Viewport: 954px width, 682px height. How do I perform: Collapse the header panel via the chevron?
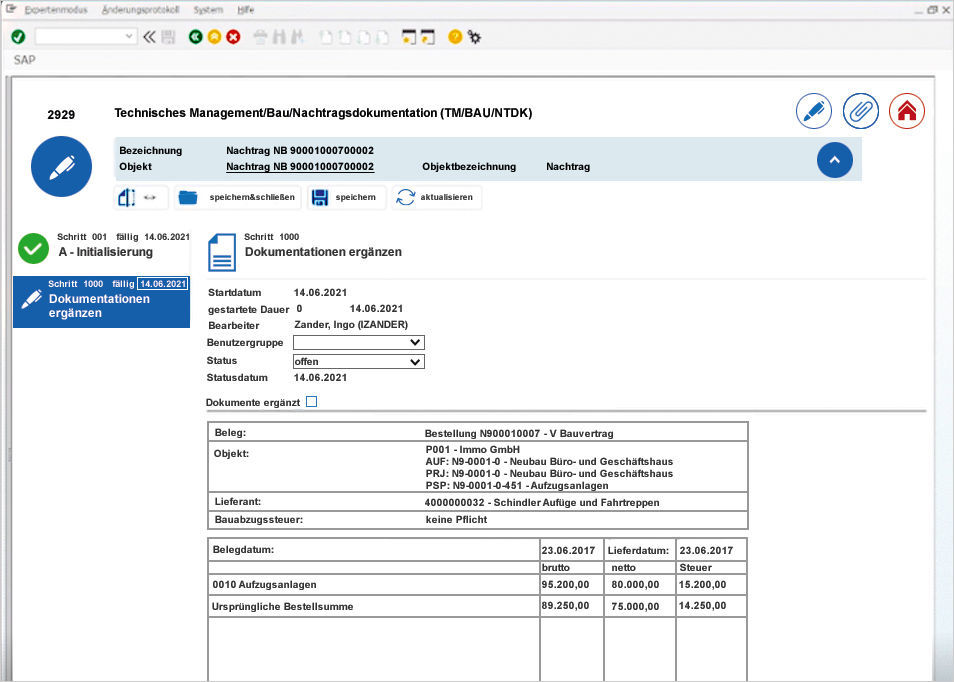834,159
